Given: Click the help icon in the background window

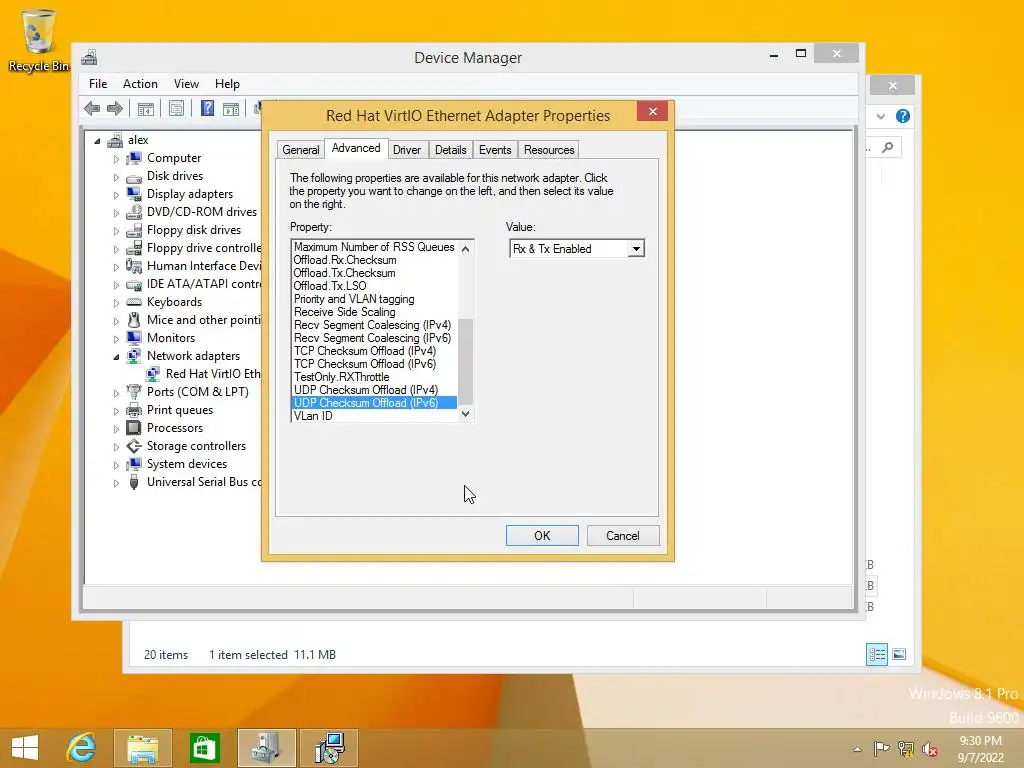Looking at the screenshot, I should [x=903, y=116].
